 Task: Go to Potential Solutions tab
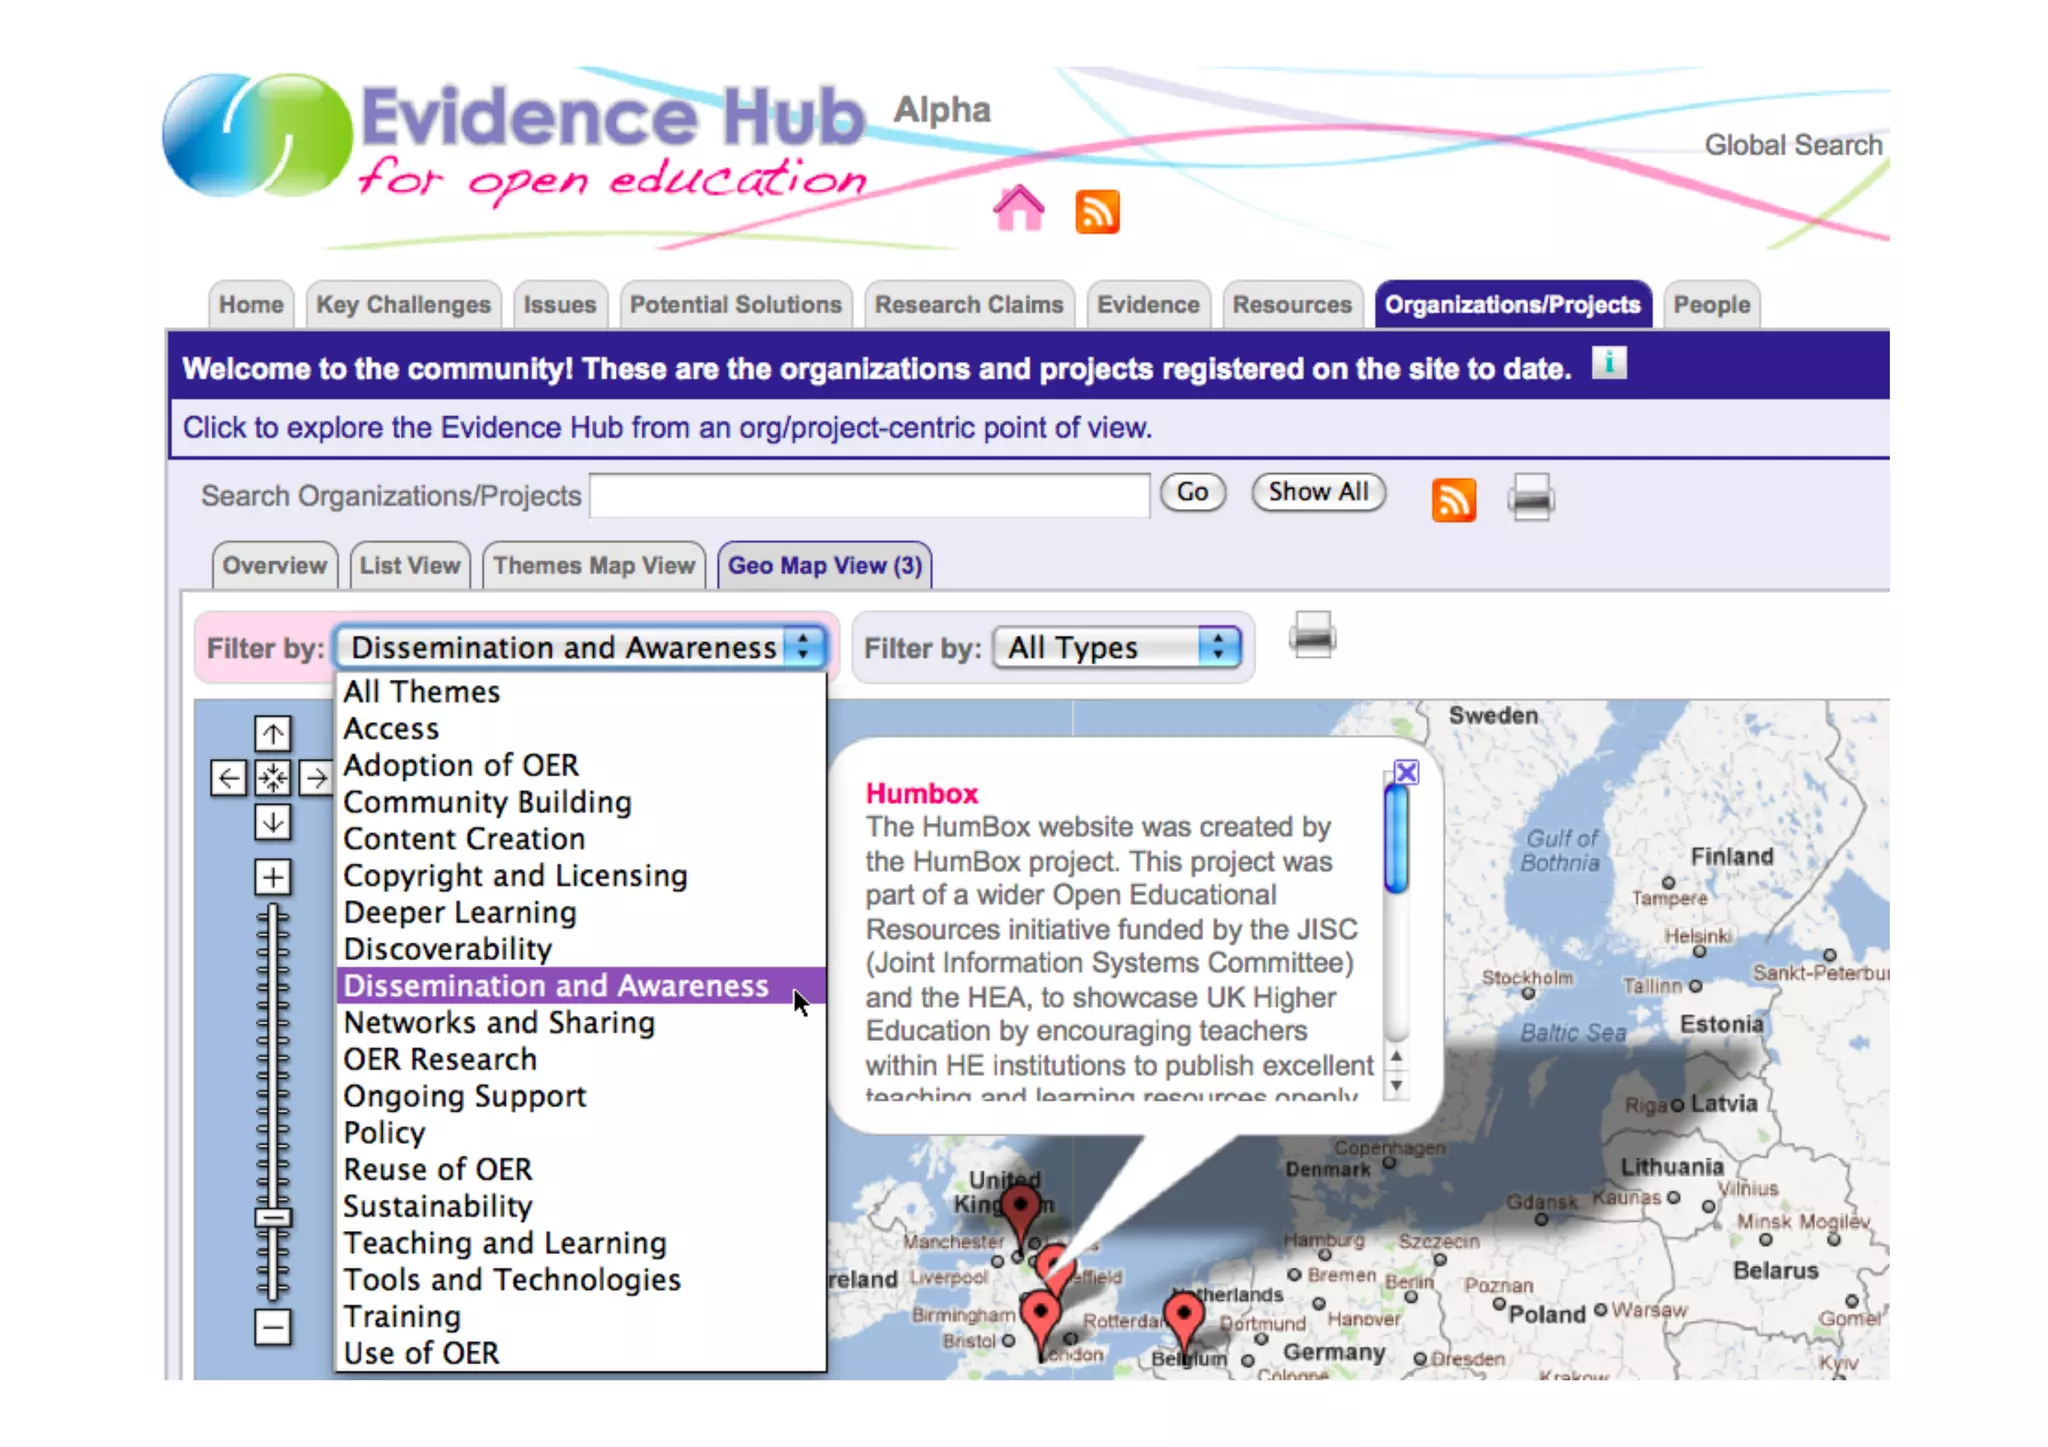[x=735, y=305]
